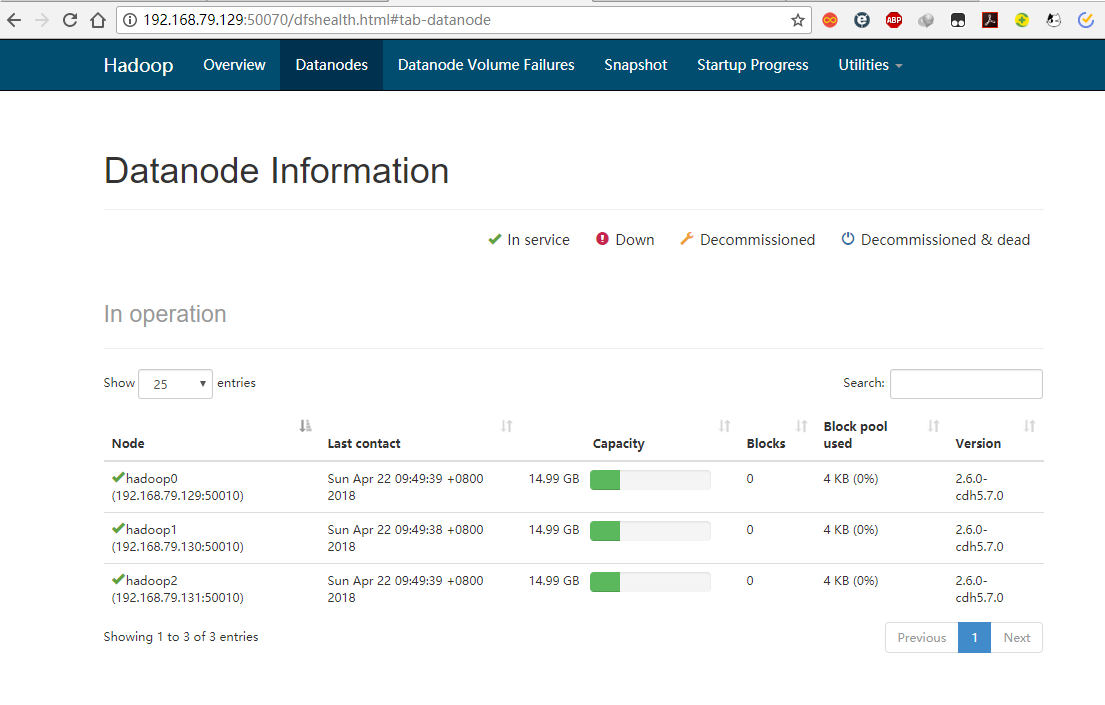Viewport: 1105px width, 705px height.
Task: Click the Next pagination button
Action: click(1016, 638)
